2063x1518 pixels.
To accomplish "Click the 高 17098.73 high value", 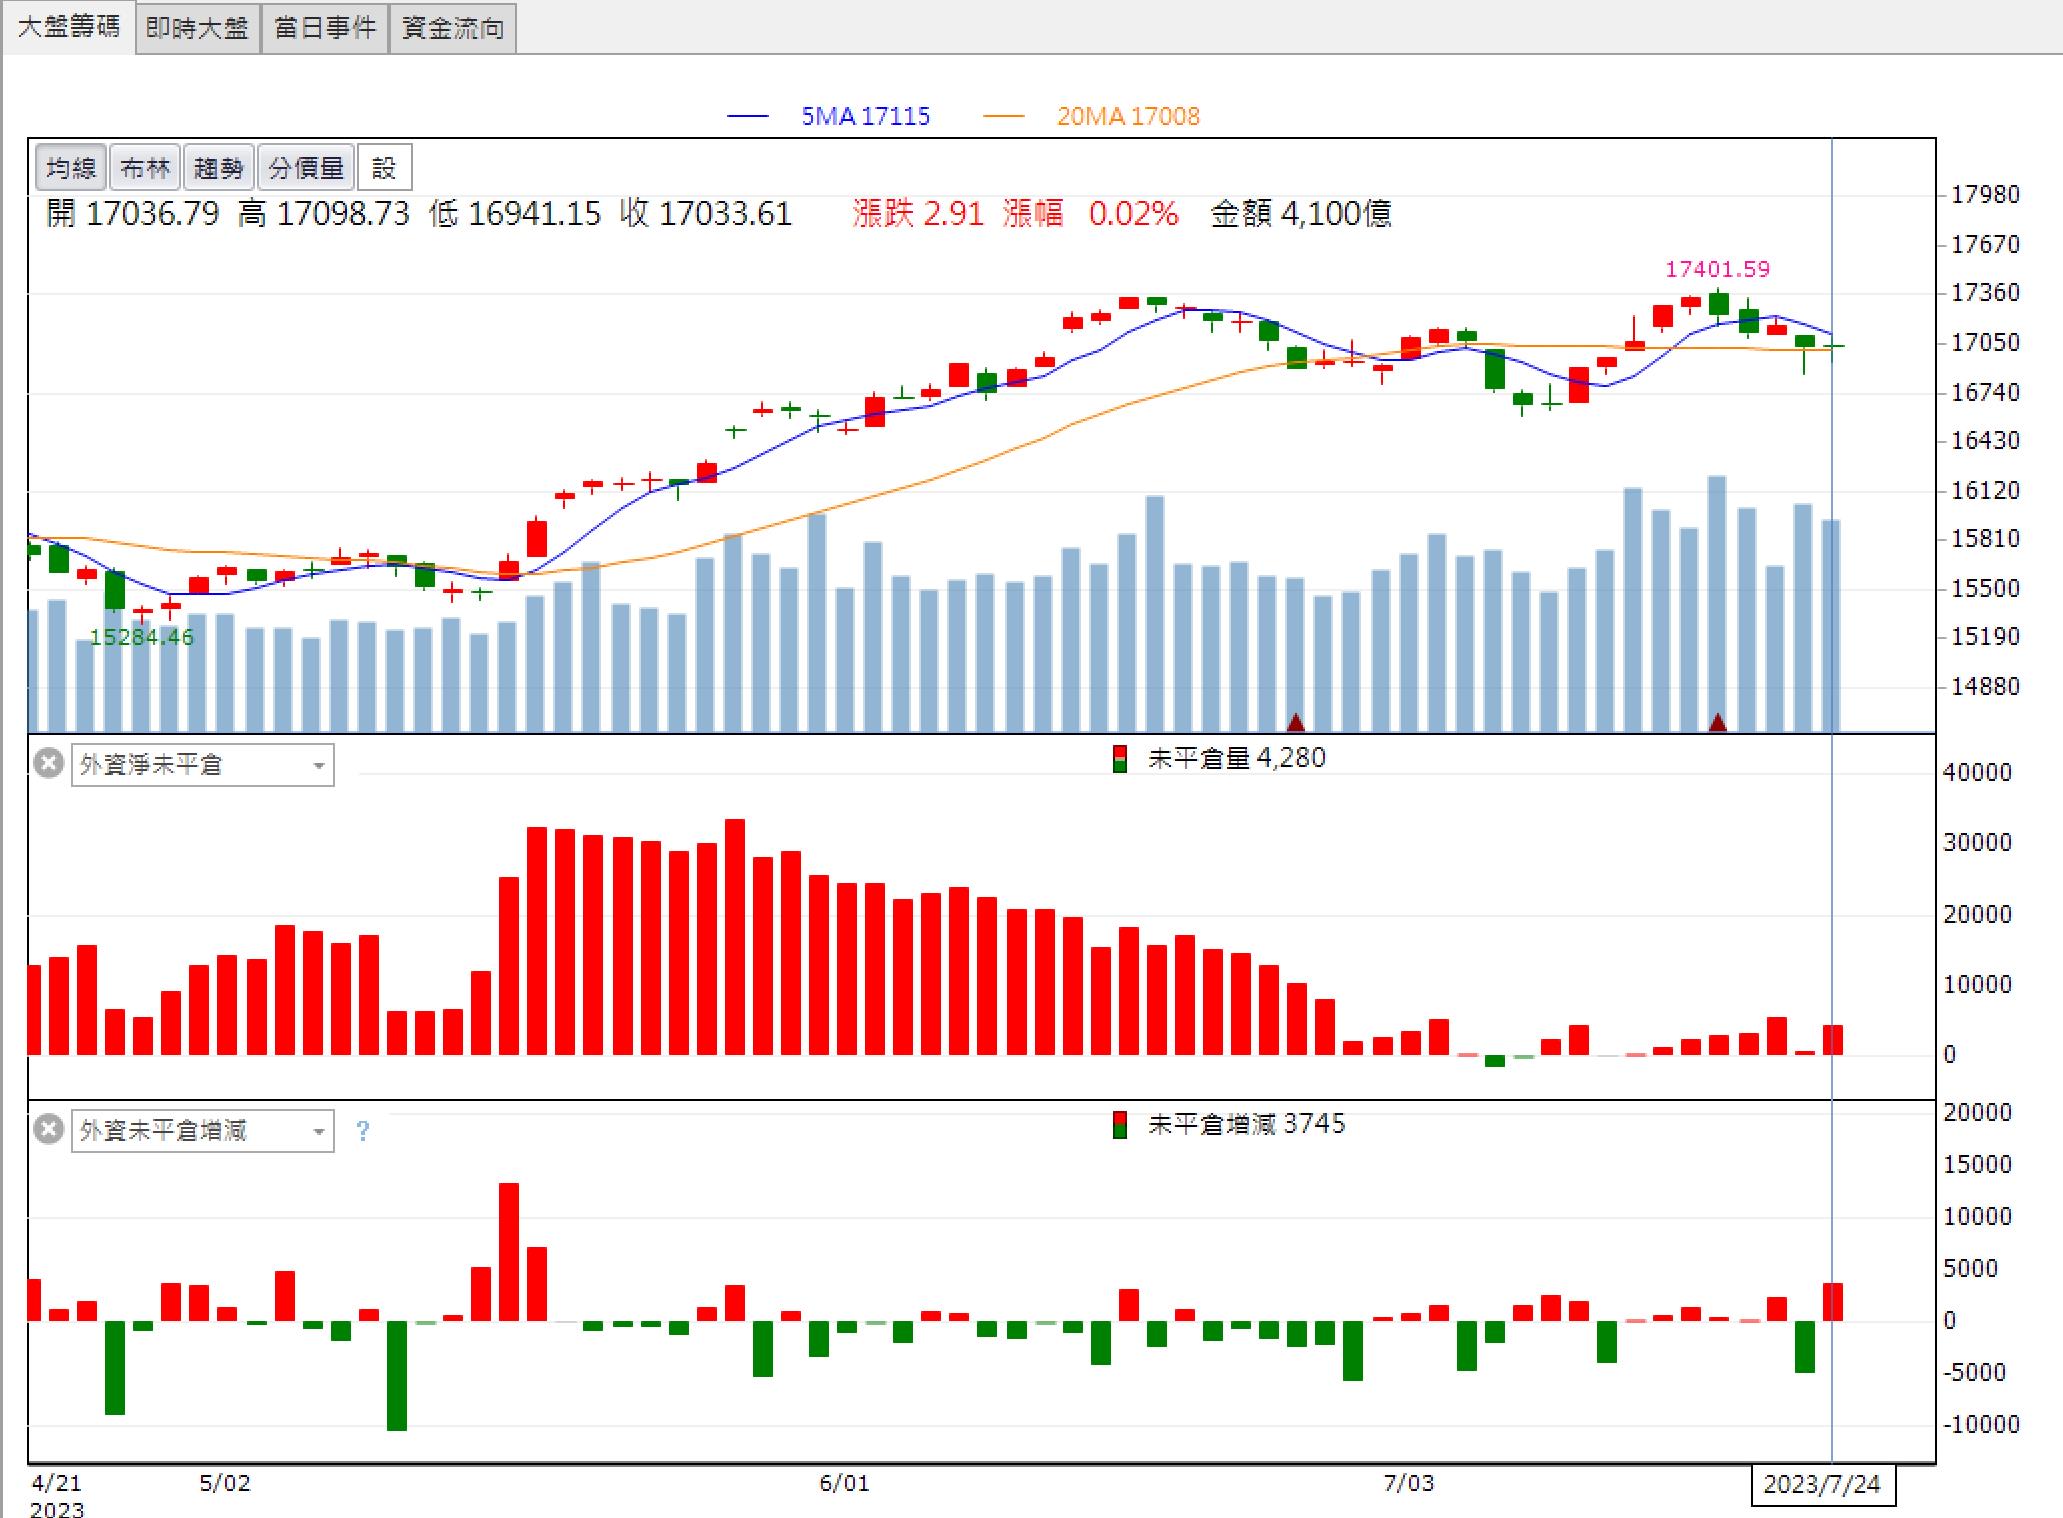I will point(324,214).
